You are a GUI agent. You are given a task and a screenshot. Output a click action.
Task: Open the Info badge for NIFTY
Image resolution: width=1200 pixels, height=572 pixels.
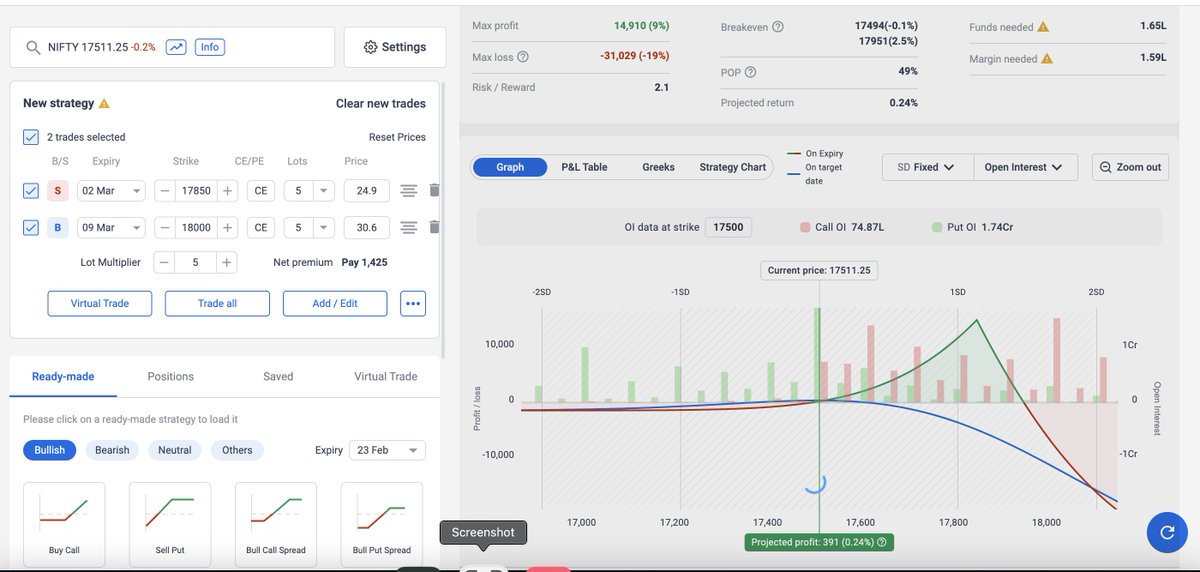click(209, 47)
